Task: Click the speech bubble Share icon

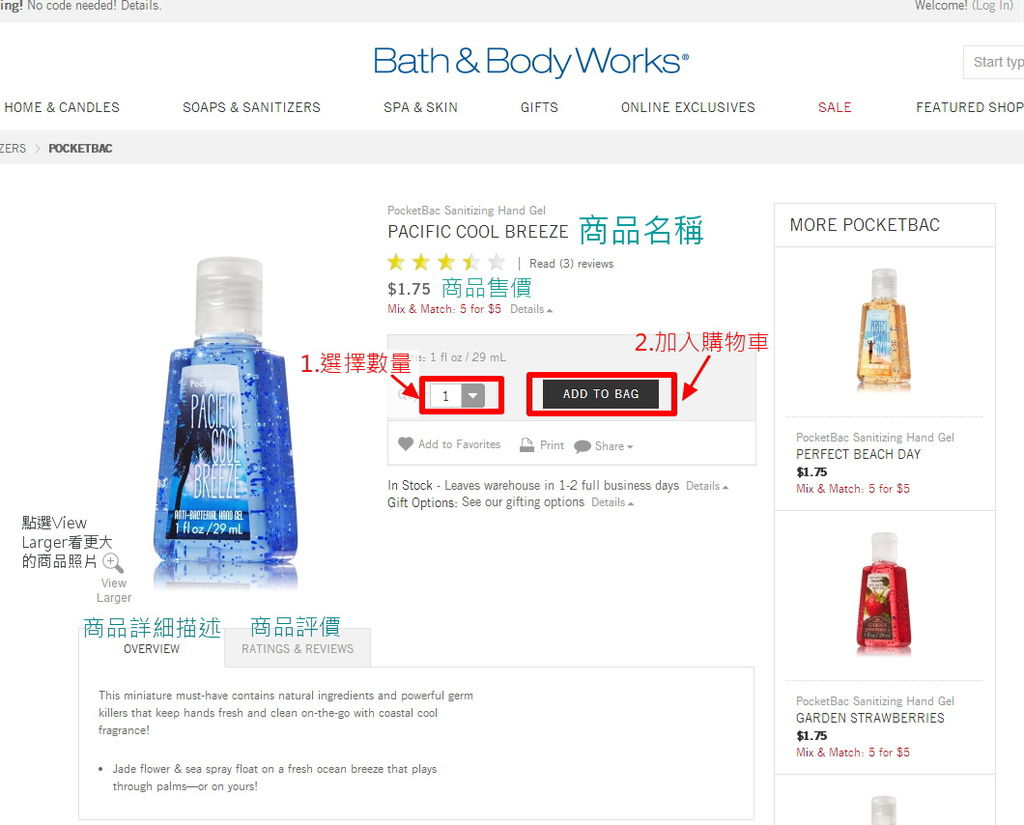Action: coord(582,447)
